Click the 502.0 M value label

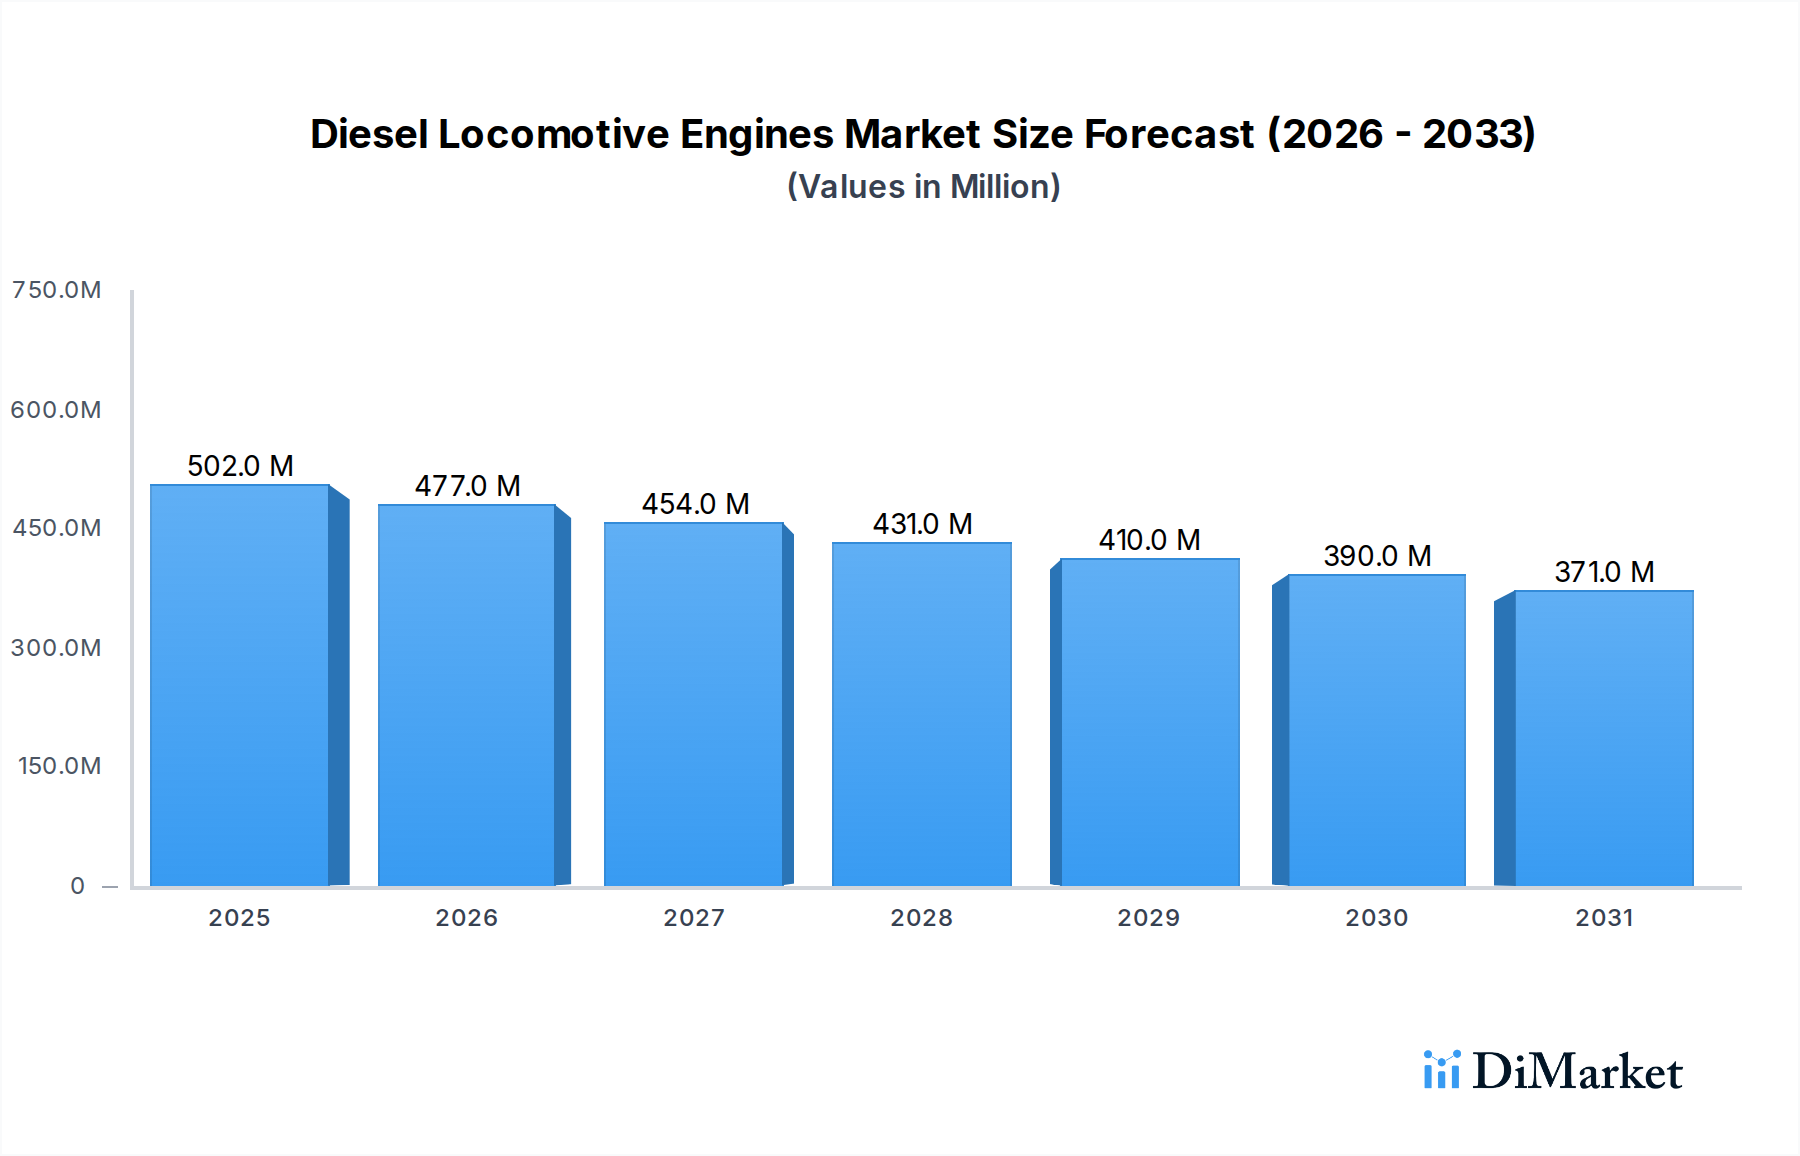pyautogui.click(x=240, y=464)
